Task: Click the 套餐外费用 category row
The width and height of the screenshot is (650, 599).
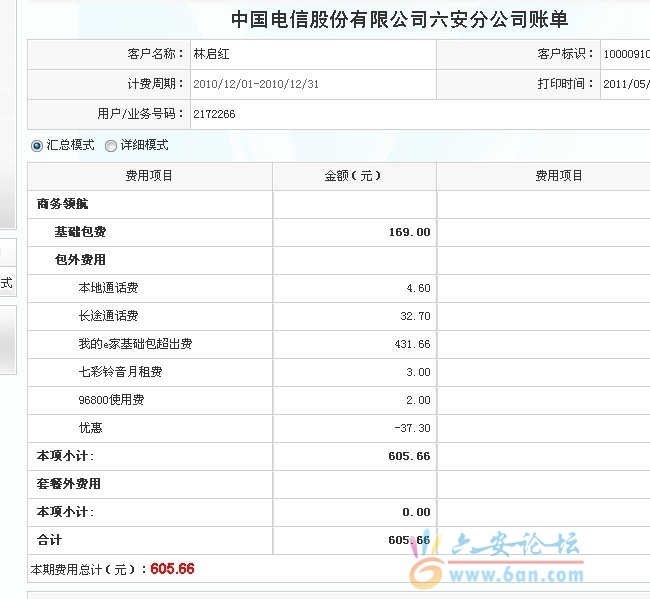Action: point(69,484)
